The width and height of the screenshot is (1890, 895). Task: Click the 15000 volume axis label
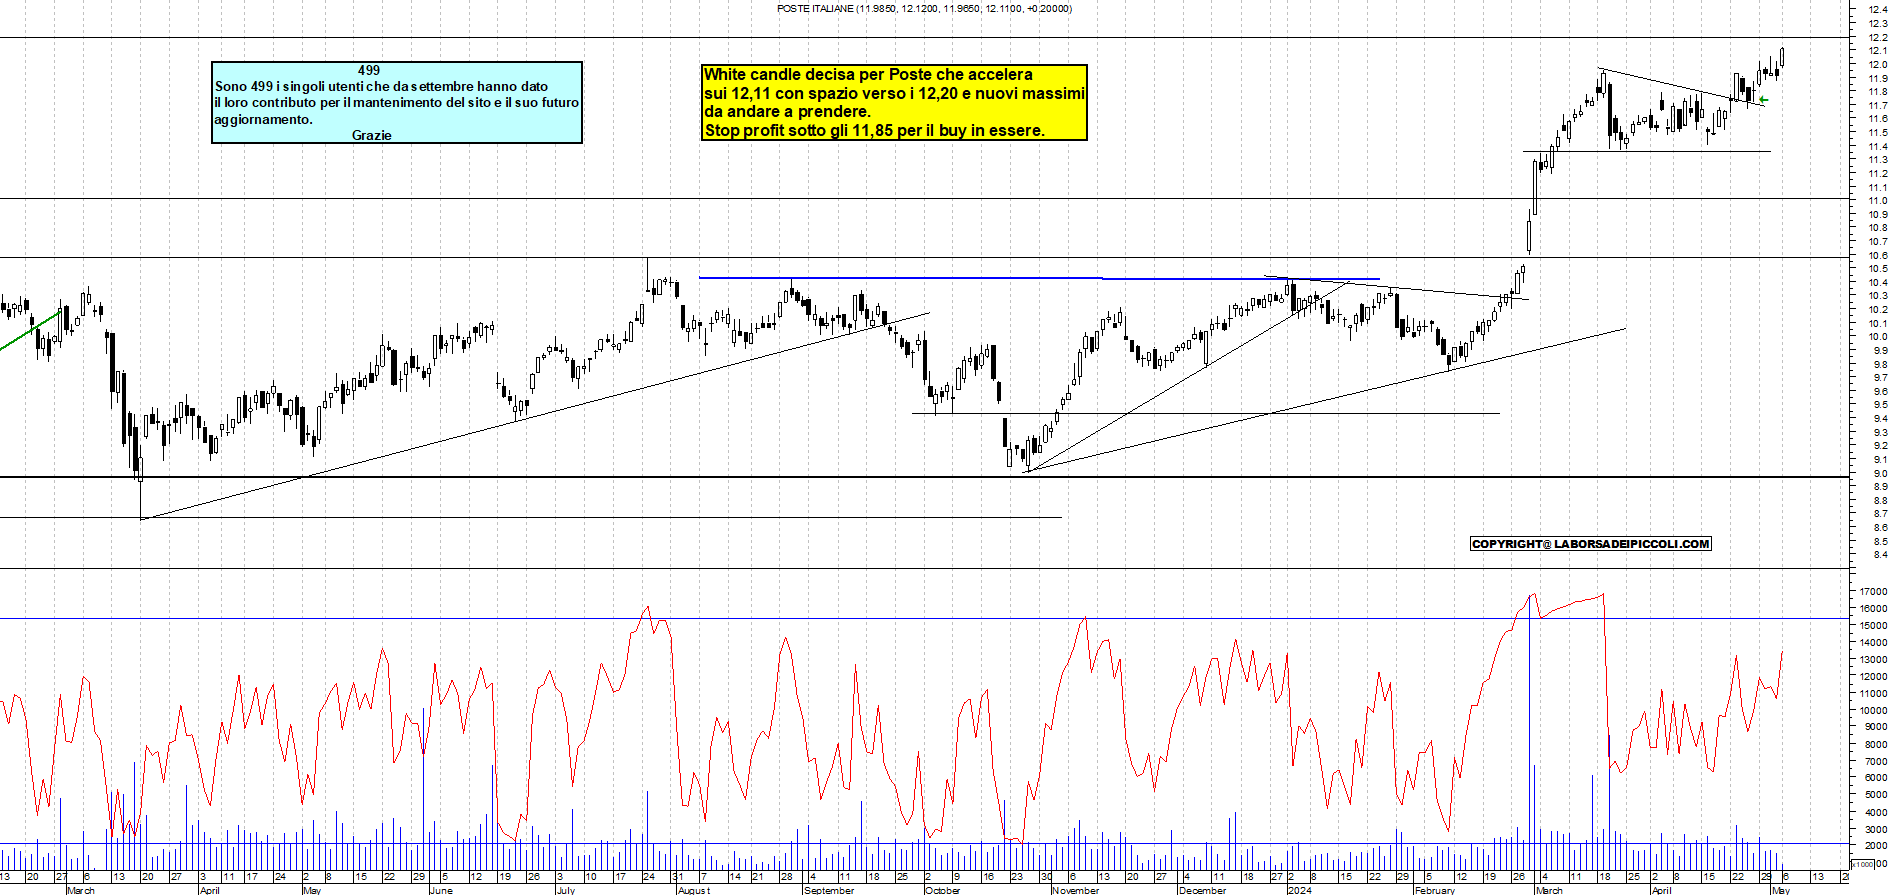click(1873, 626)
